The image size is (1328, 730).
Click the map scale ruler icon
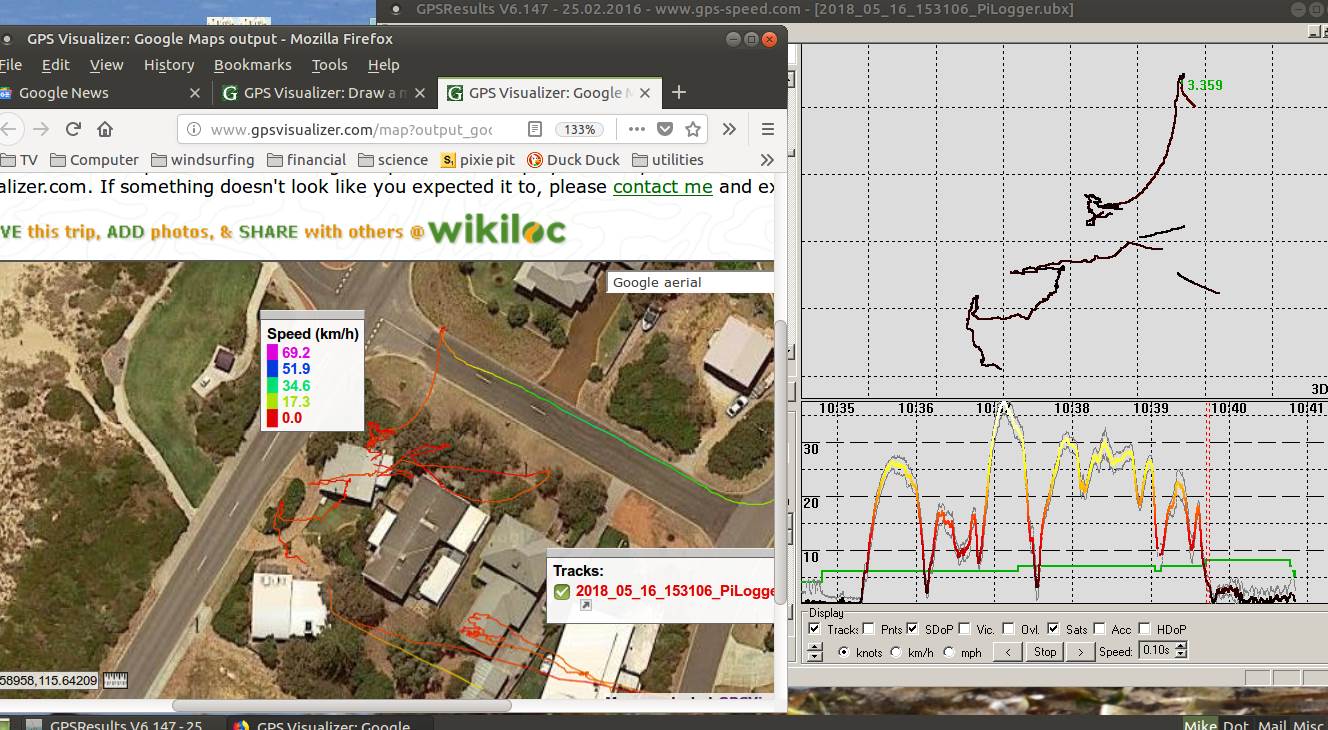pos(116,681)
